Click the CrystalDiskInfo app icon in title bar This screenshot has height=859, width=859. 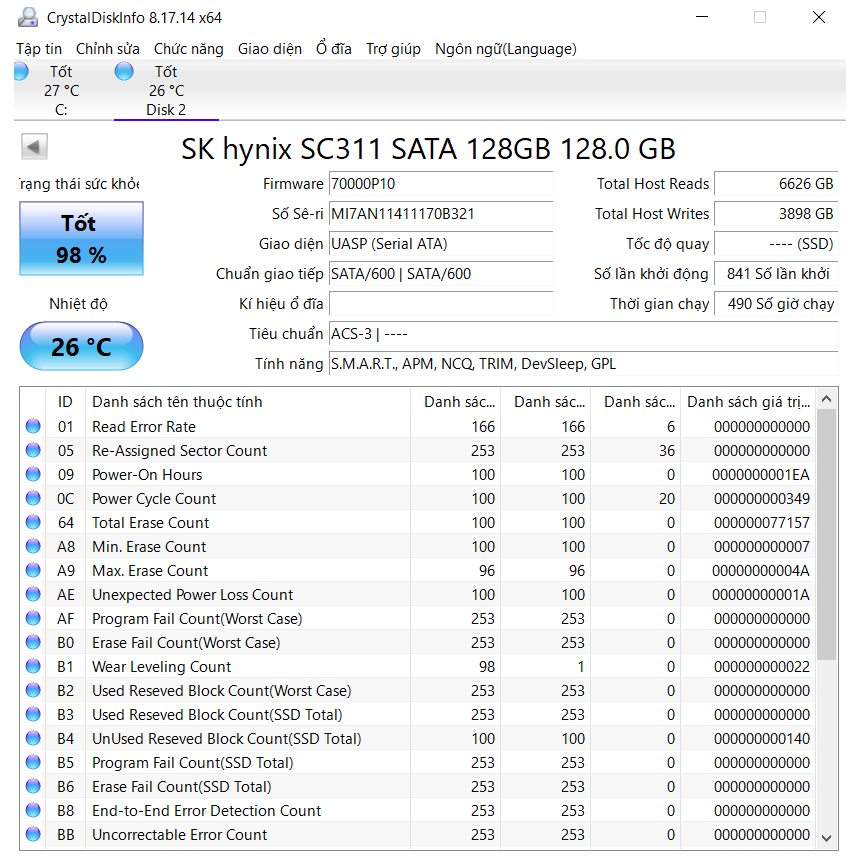click(x=27, y=18)
